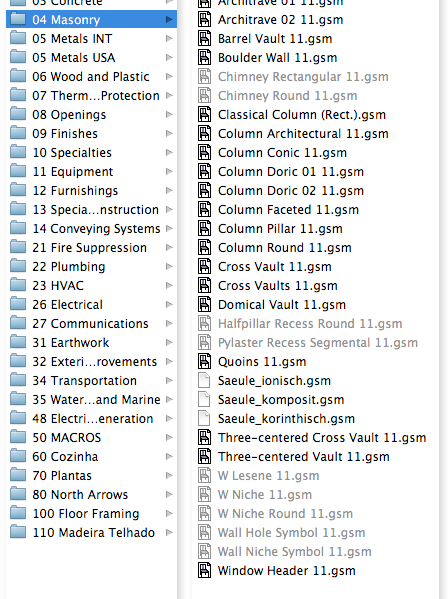Click the blank document icon of Saeule_komposit.gsm
The image size is (448, 599).
point(204,400)
